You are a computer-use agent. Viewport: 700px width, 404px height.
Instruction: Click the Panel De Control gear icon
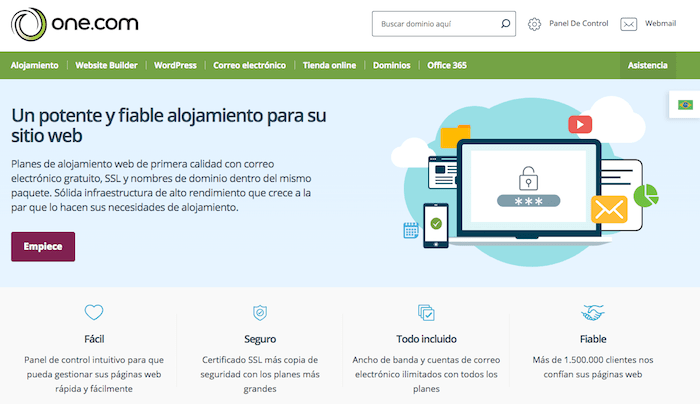534,24
